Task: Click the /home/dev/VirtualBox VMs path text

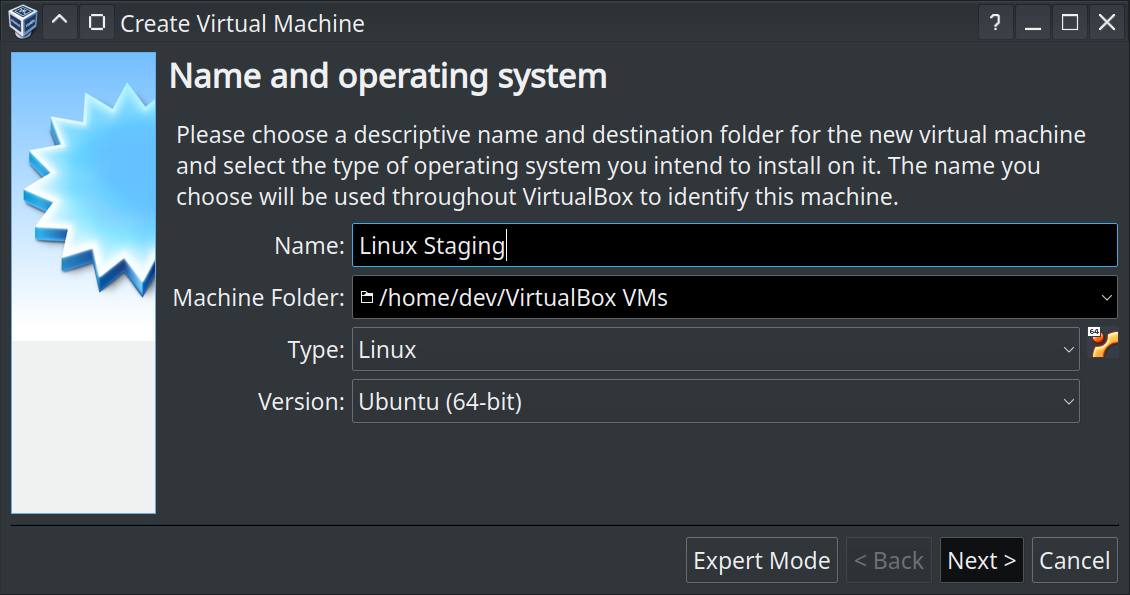Action: coord(523,297)
